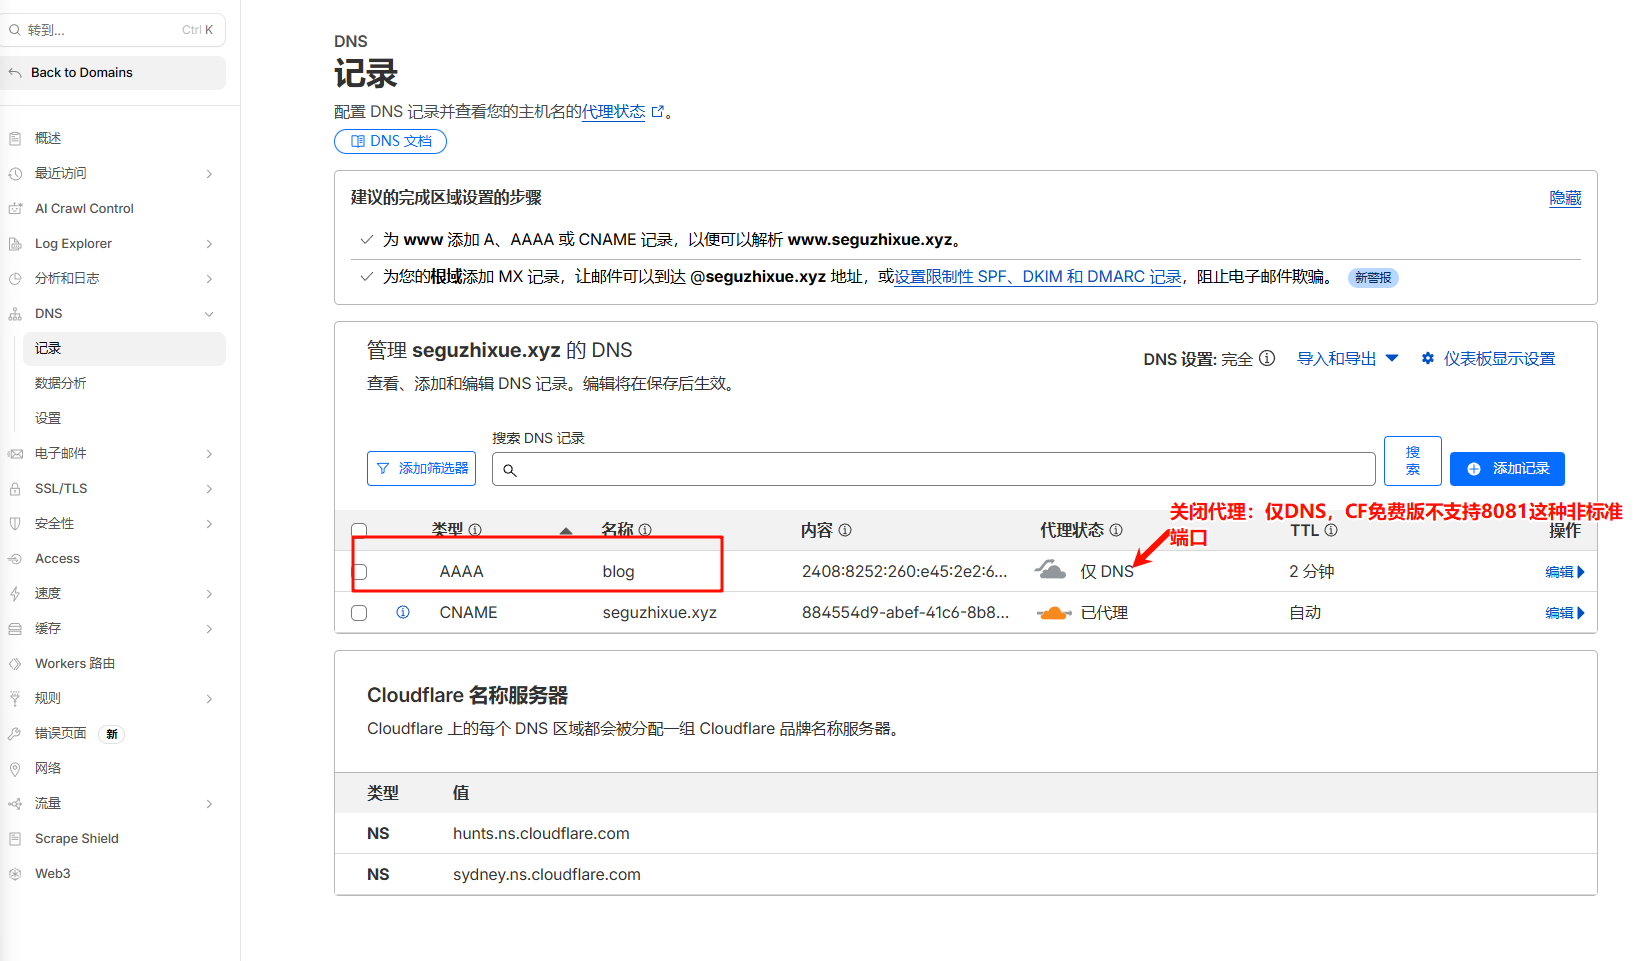Screen dimensions: 1639x961
Task: Click the gray cloud icon for DNS-only status
Action: 1050,570
